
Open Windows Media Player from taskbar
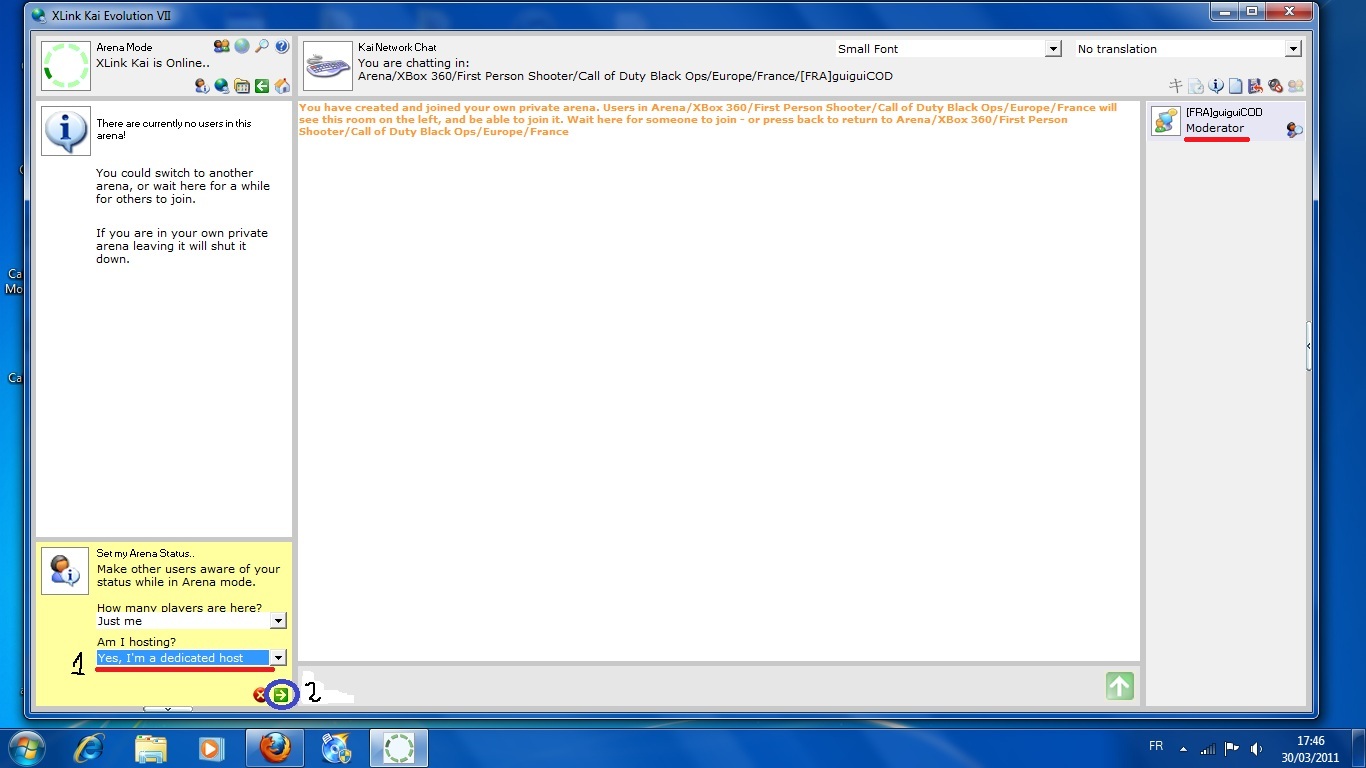point(211,748)
